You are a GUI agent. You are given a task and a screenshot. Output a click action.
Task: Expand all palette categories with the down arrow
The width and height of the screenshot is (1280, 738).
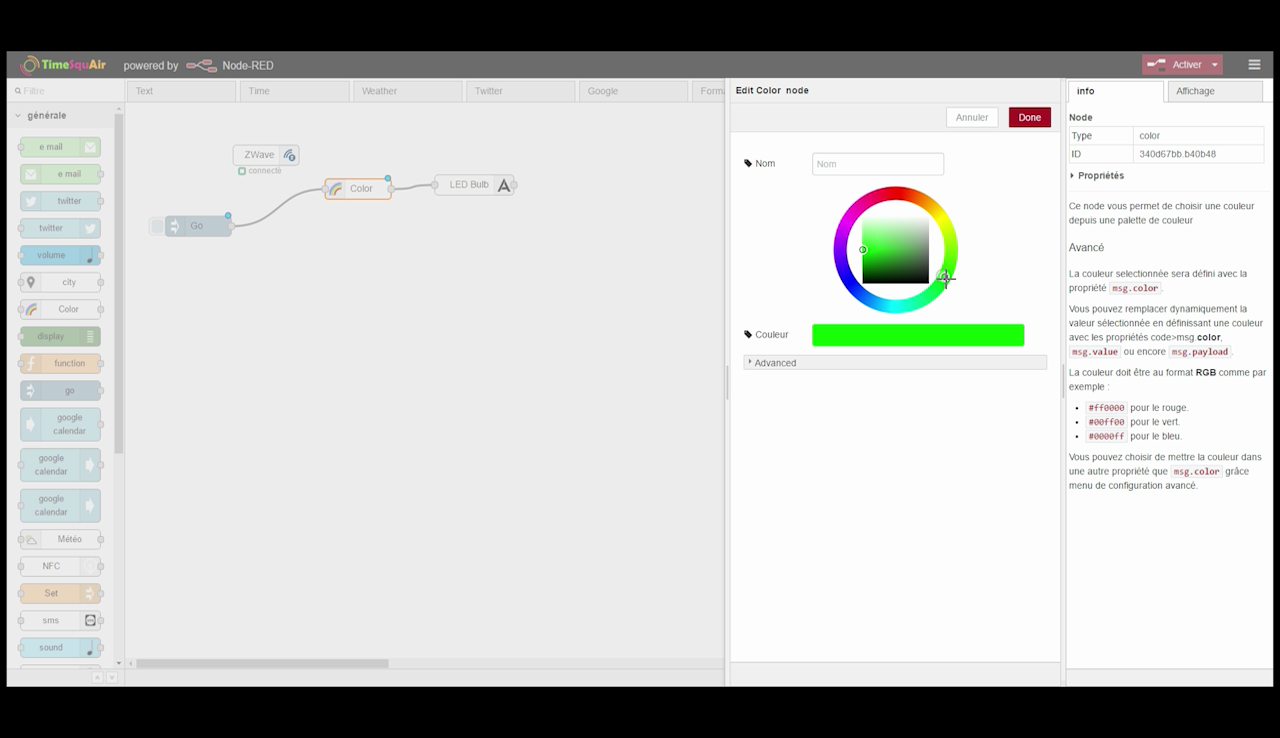(x=111, y=677)
